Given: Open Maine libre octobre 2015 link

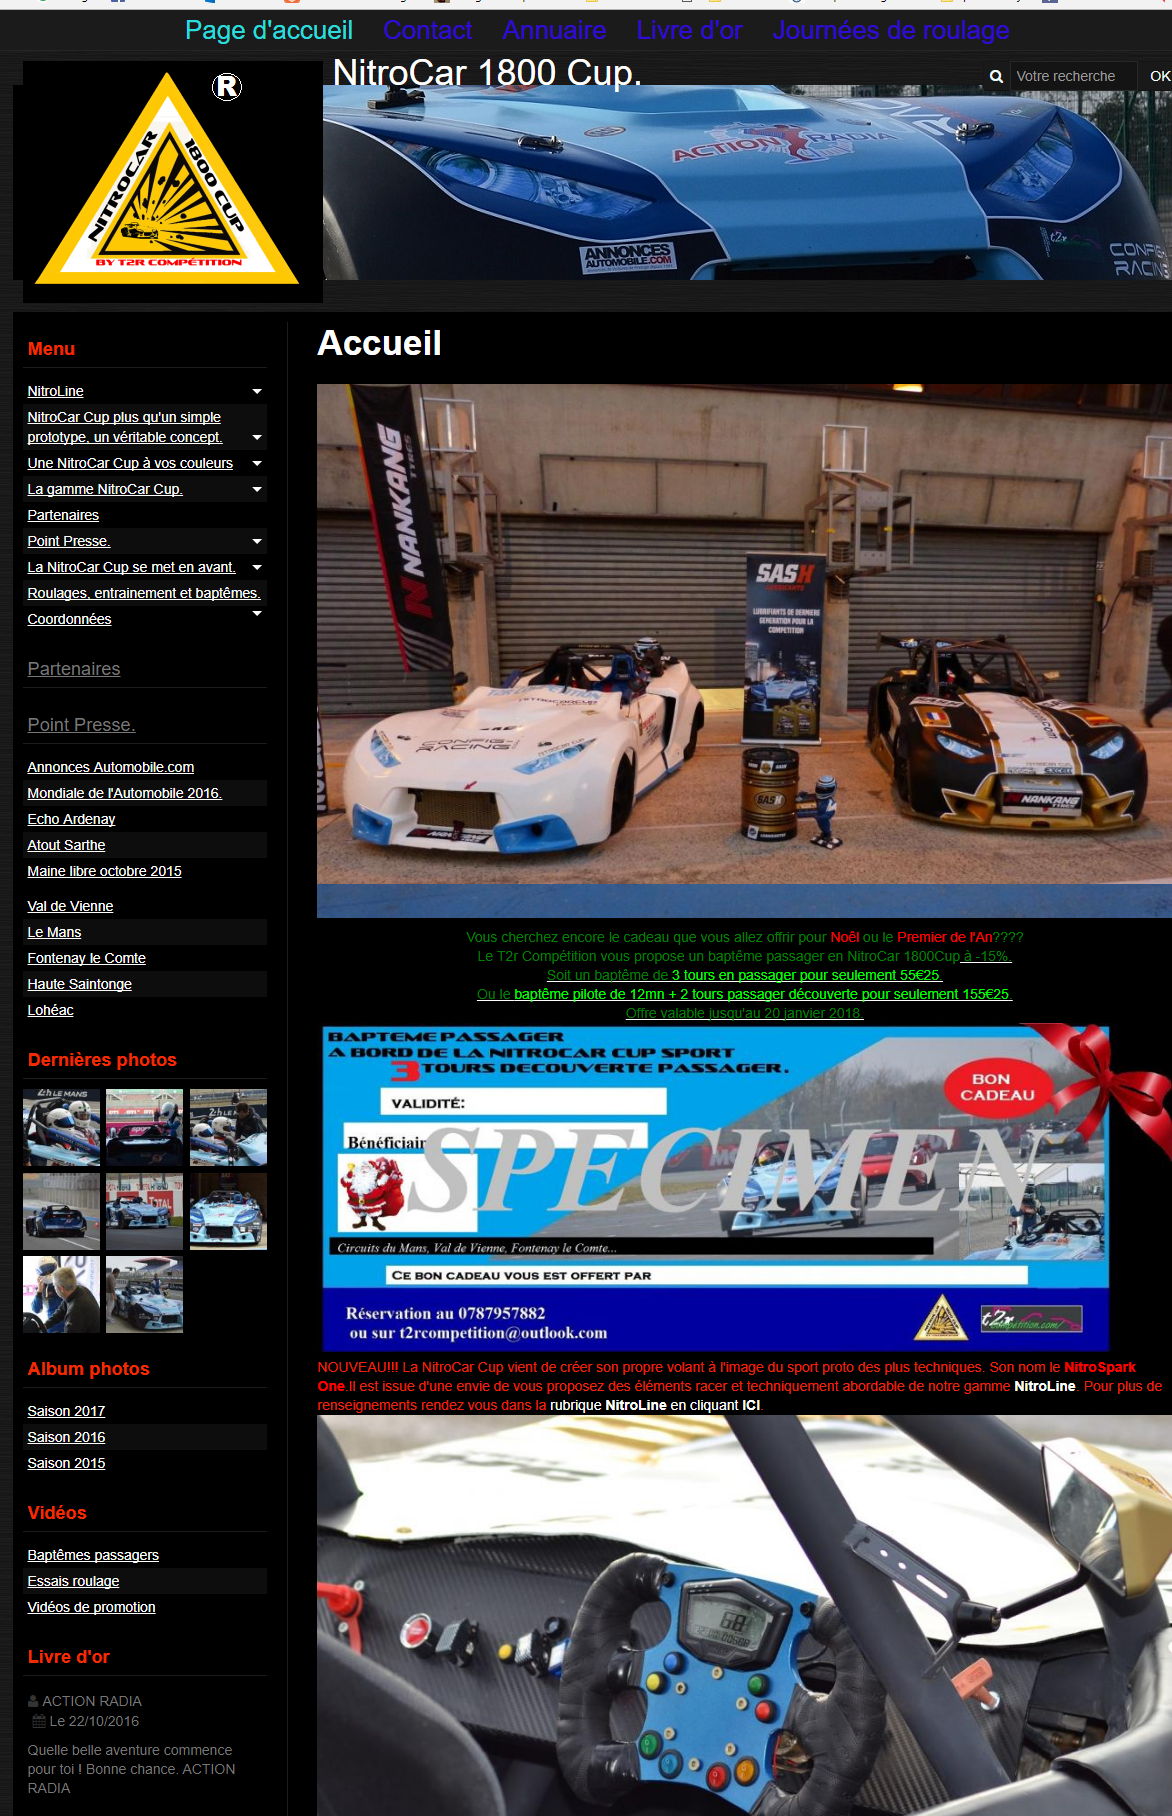Looking at the screenshot, I should tap(105, 871).
